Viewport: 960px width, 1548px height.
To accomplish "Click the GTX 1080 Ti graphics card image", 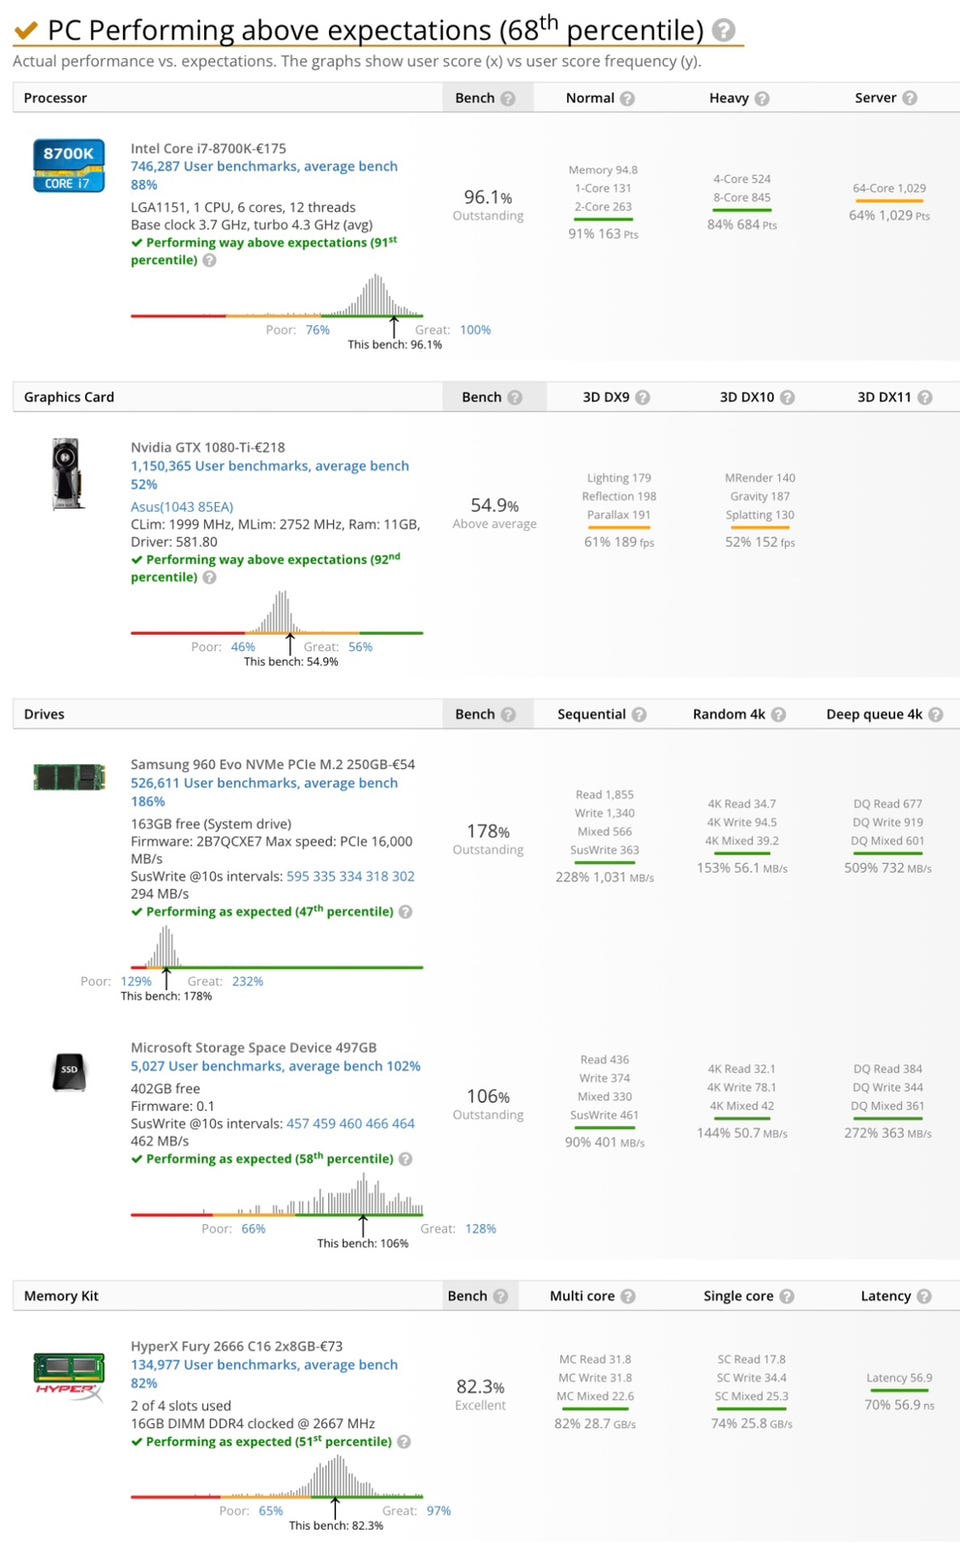I will [67, 474].
